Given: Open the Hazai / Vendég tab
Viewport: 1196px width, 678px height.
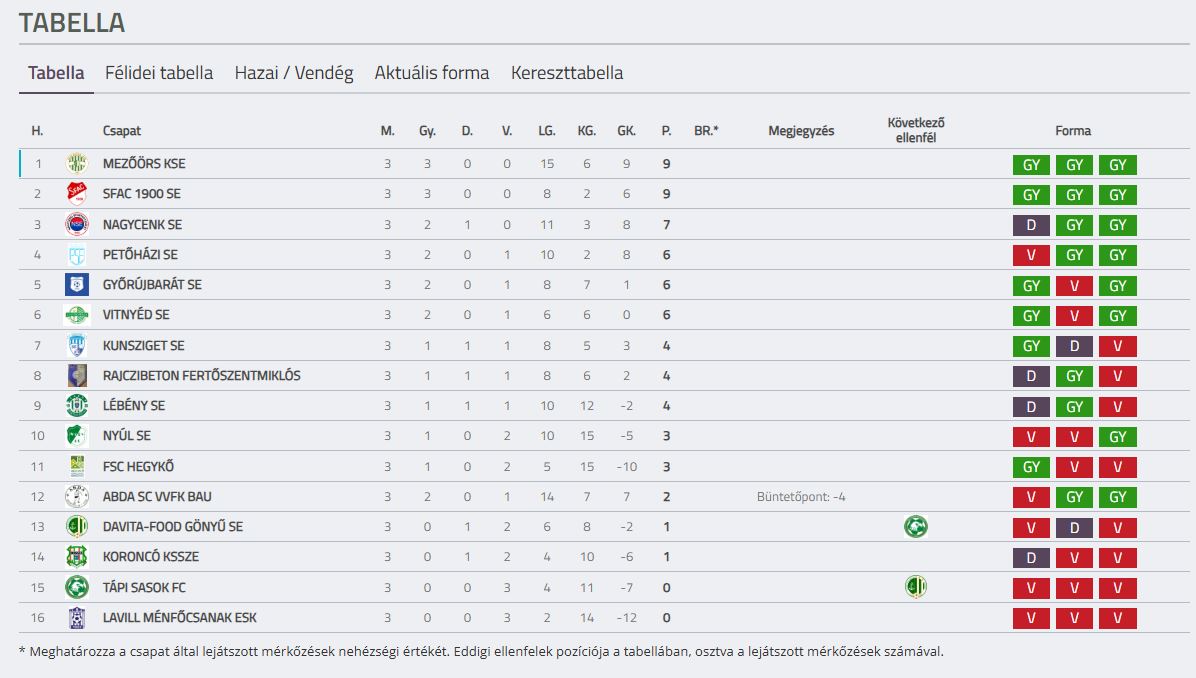Looking at the screenshot, I should click(294, 72).
